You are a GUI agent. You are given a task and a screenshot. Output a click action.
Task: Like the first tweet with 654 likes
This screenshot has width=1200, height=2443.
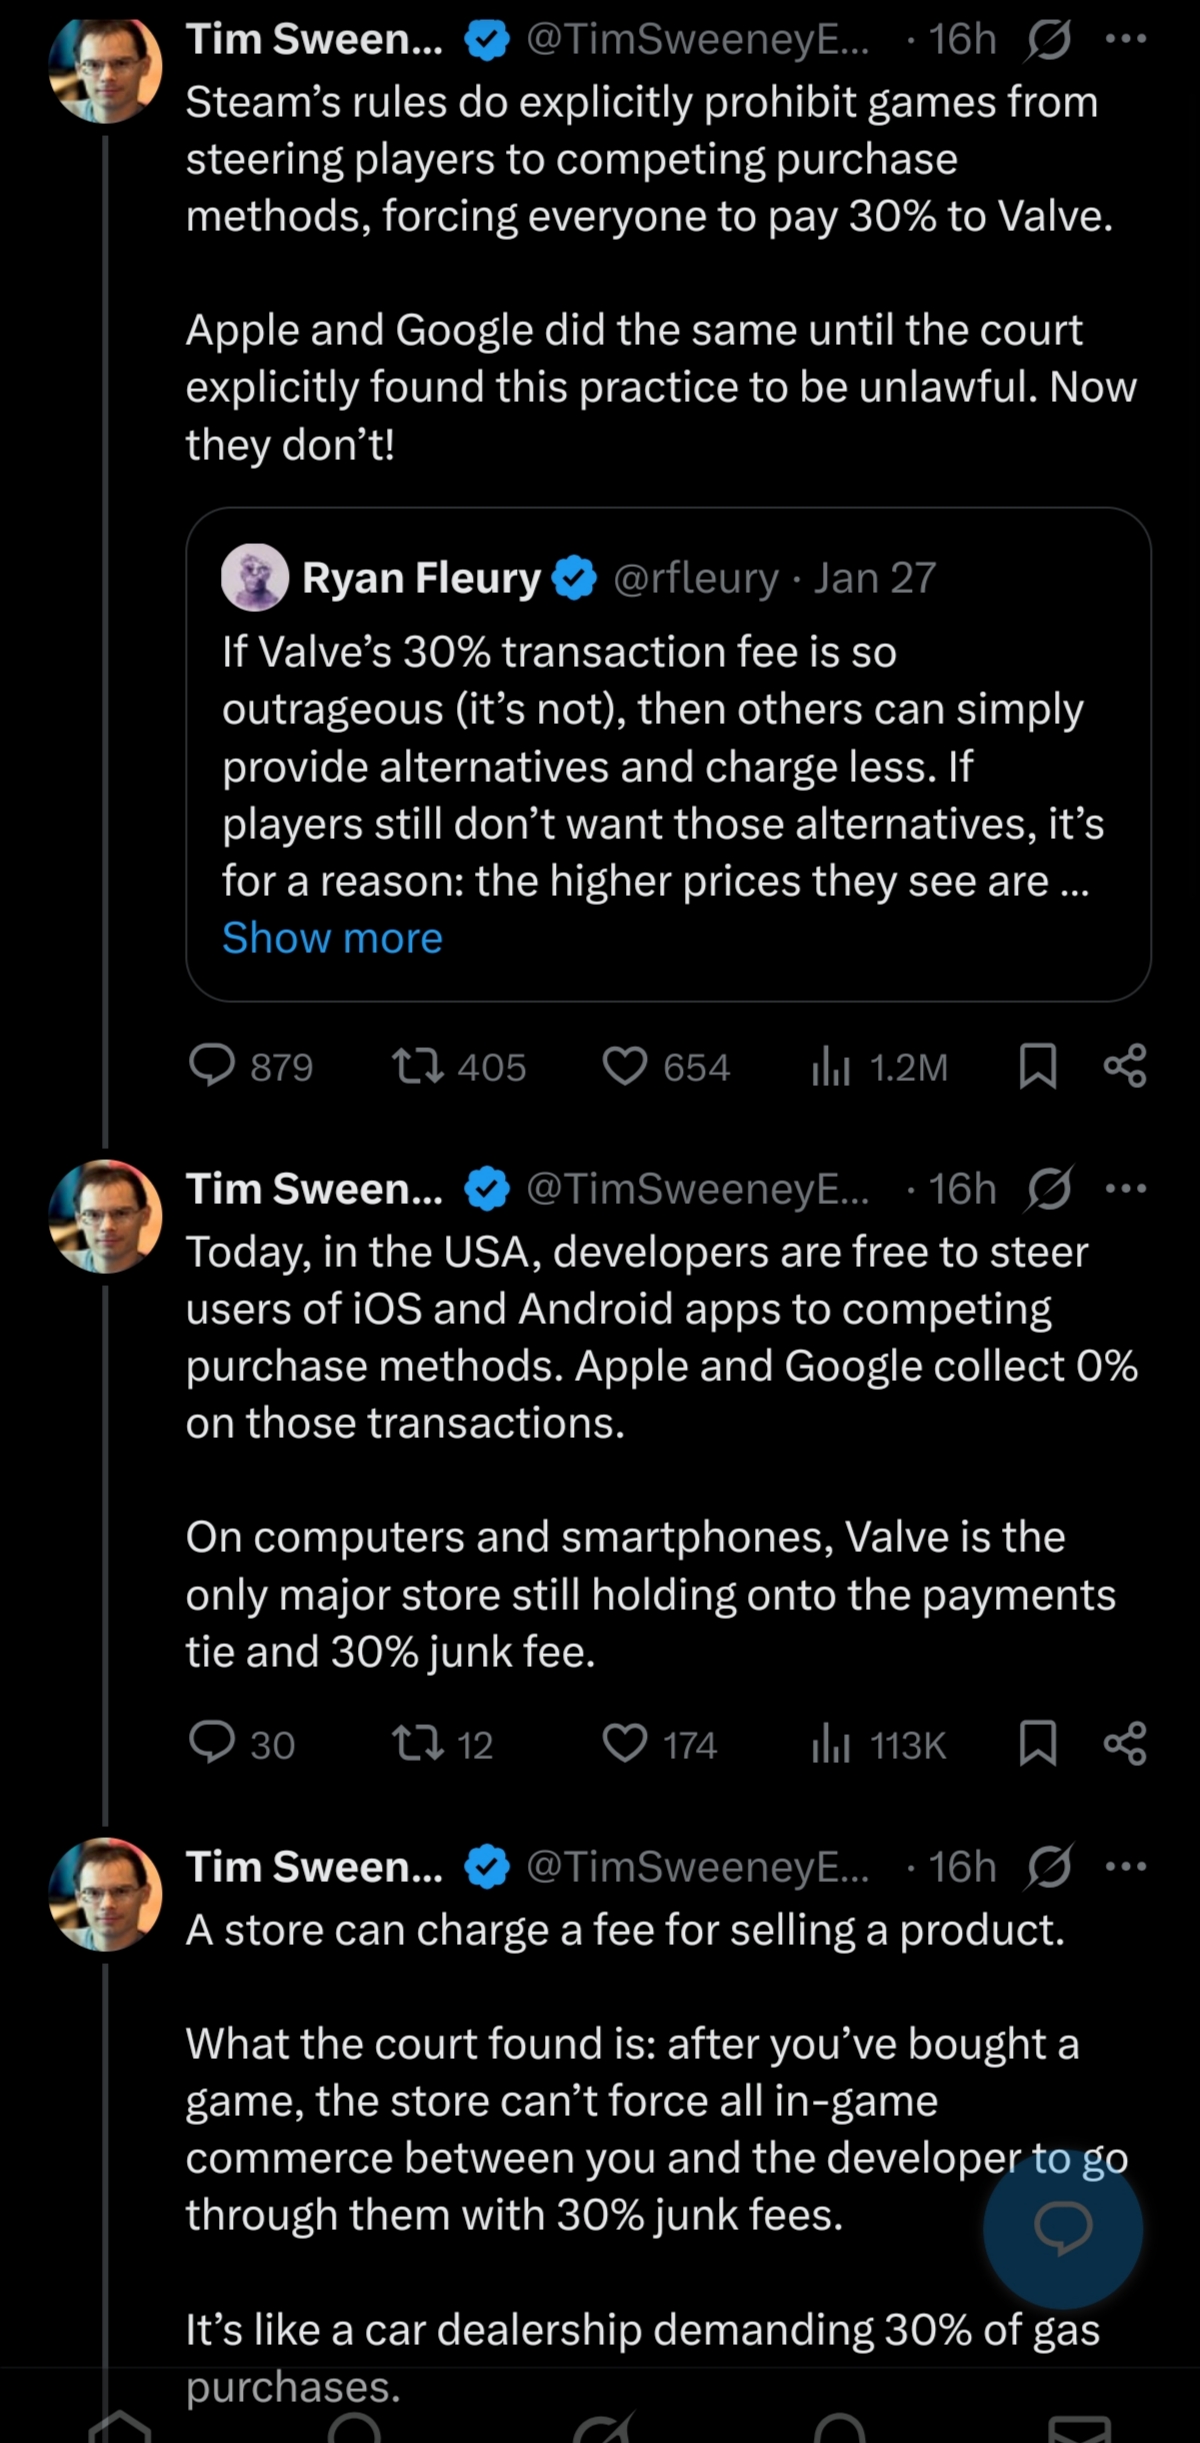625,1066
